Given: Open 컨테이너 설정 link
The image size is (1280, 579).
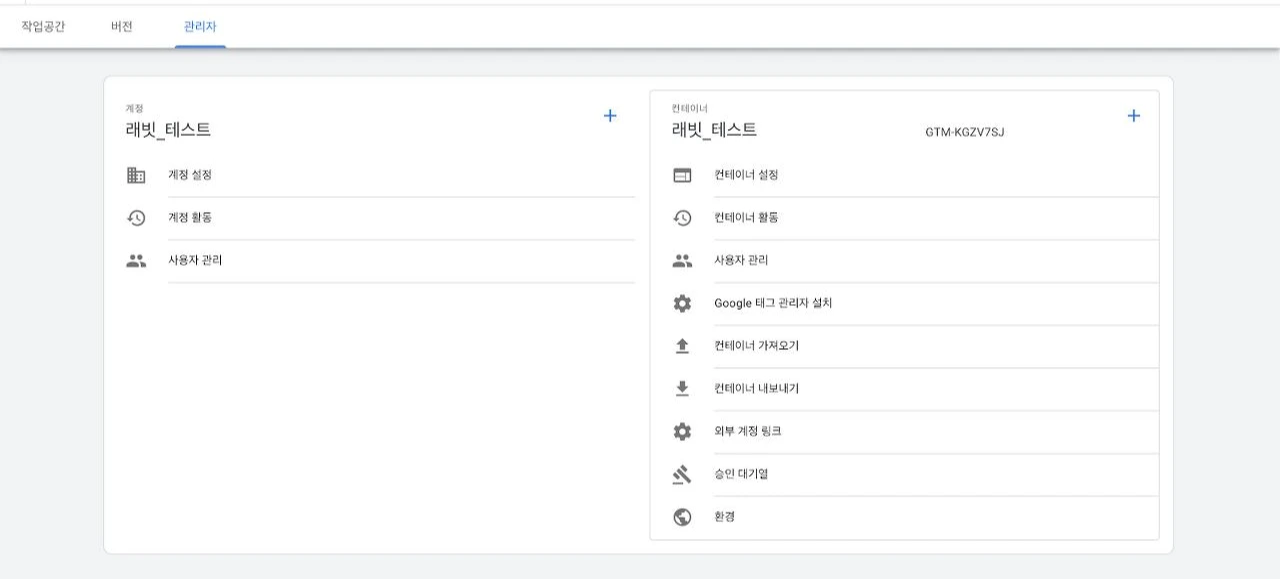Looking at the screenshot, I should [x=746, y=175].
